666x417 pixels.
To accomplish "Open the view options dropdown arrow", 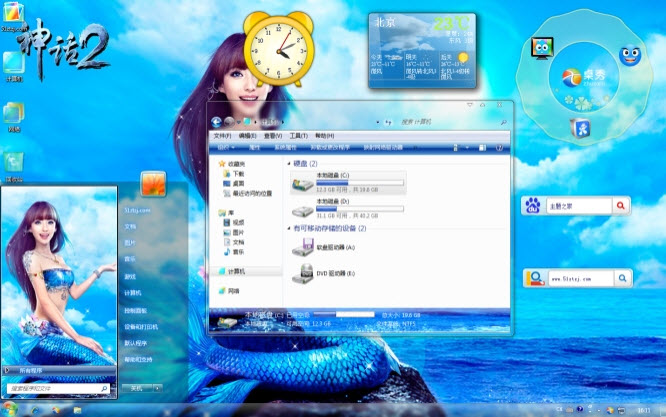I will pyautogui.click(x=467, y=148).
